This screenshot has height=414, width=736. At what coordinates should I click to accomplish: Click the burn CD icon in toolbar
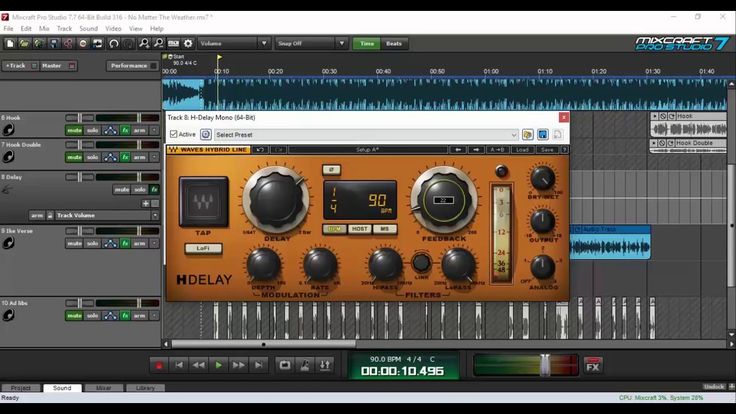tap(83, 44)
